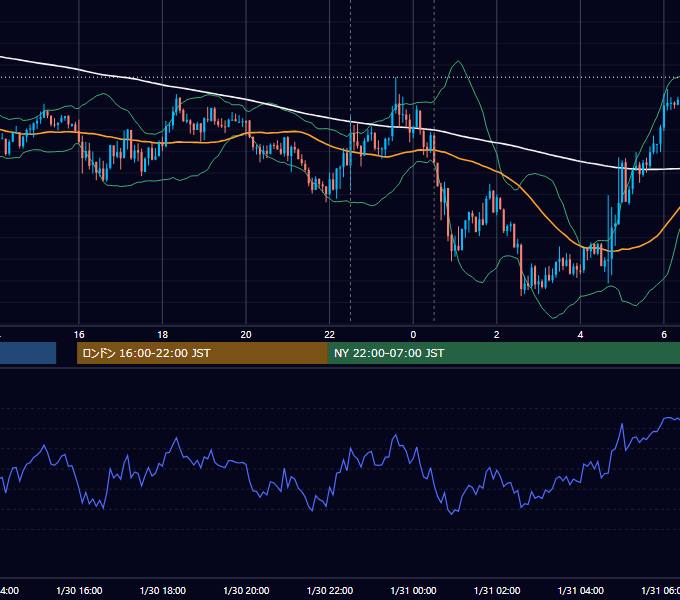Screen dimensions: 680x600
Task: Click the "1/30 16:00" date label
Action: [79, 591]
